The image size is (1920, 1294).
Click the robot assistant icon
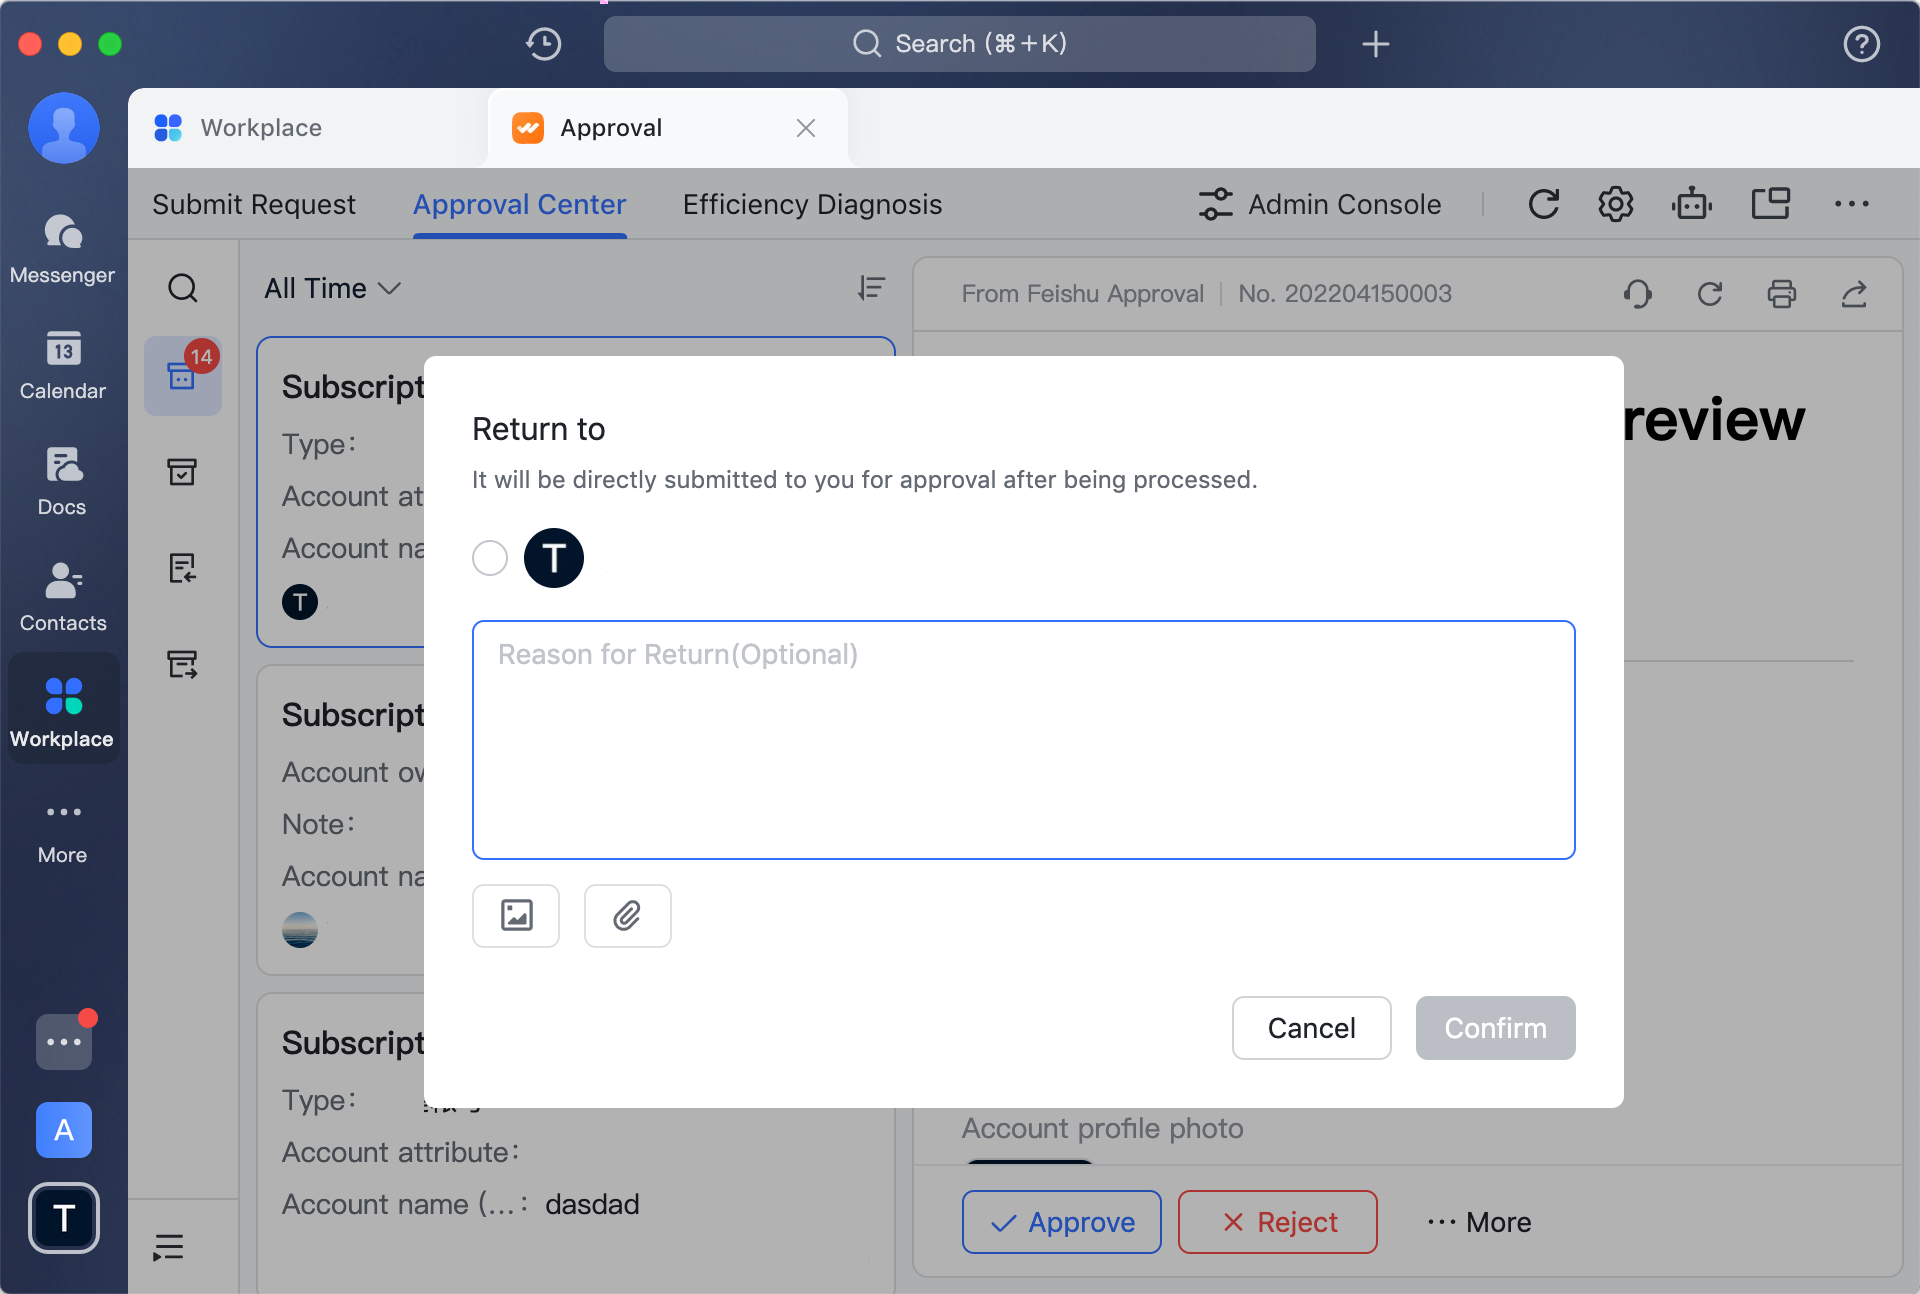point(1691,204)
